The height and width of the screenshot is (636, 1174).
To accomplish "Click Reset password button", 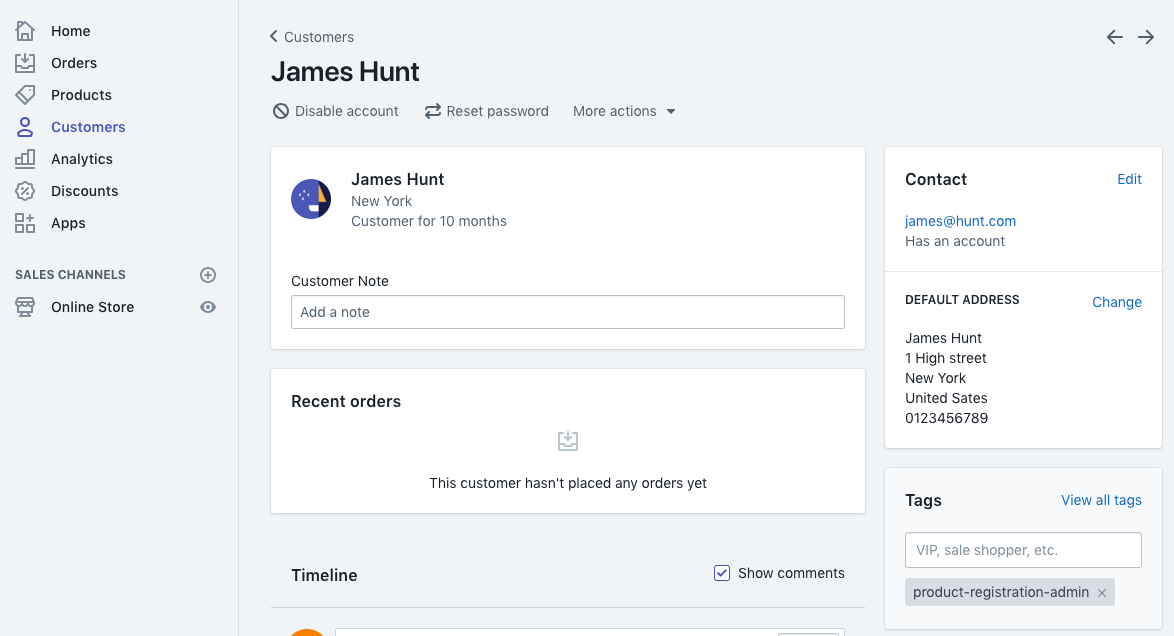I will click(x=487, y=111).
